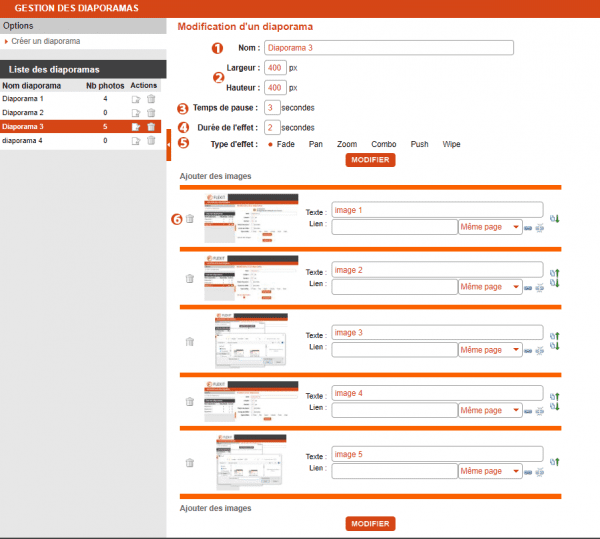This screenshot has width=600, height=539.
Task: Expand the Même page dropdown for image 3
Action: (488, 350)
